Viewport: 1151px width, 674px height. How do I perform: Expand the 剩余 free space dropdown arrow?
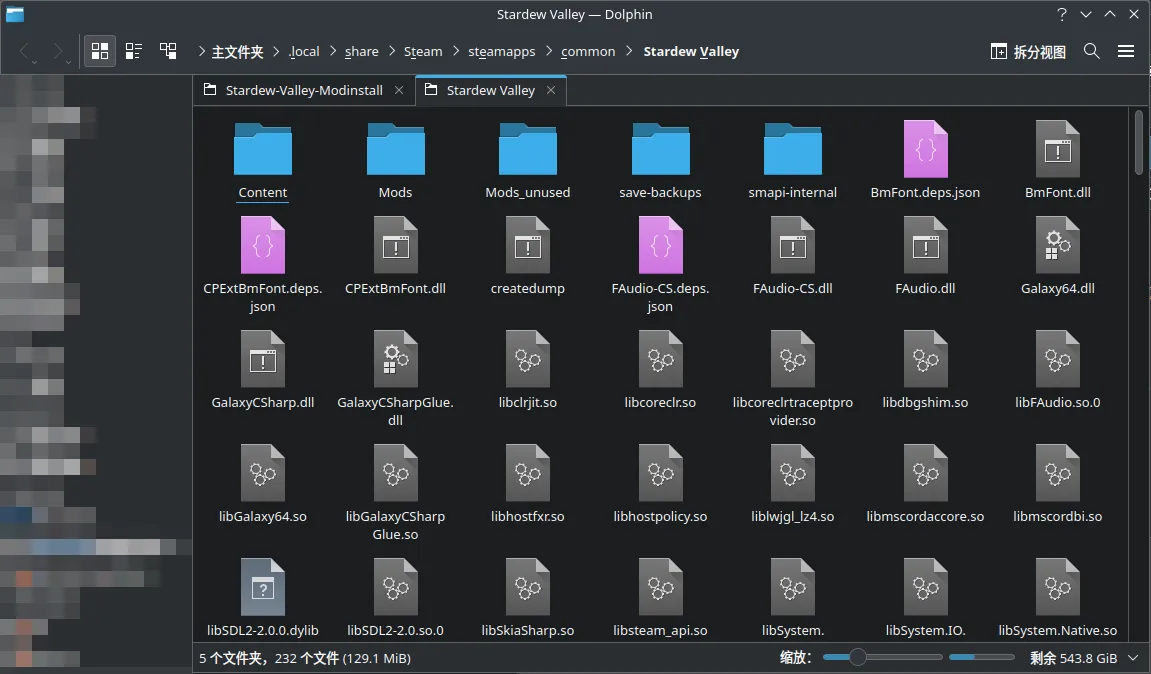point(1133,658)
